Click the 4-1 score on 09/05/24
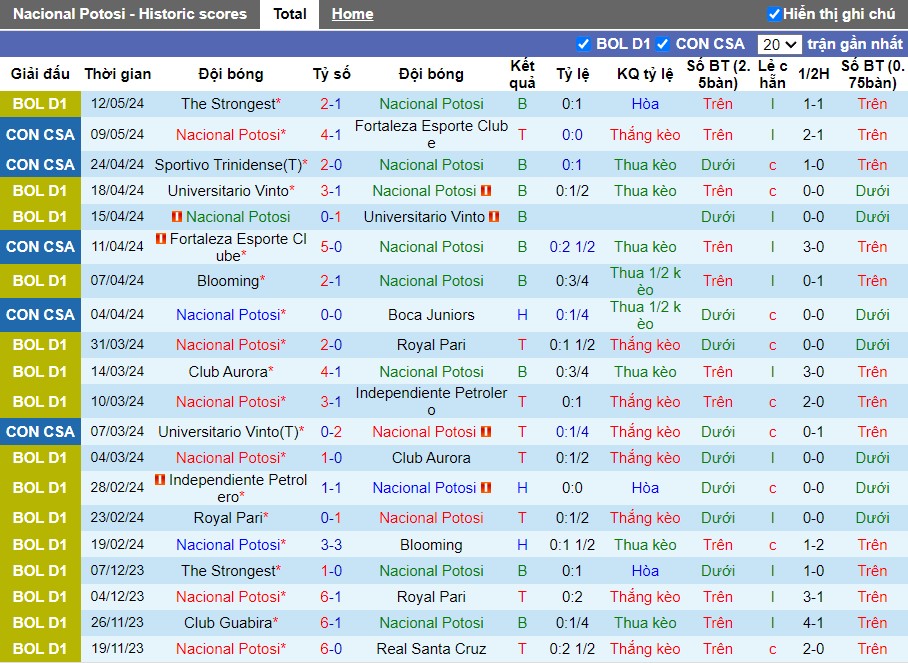Viewport: 908px width, 663px height. click(x=331, y=134)
